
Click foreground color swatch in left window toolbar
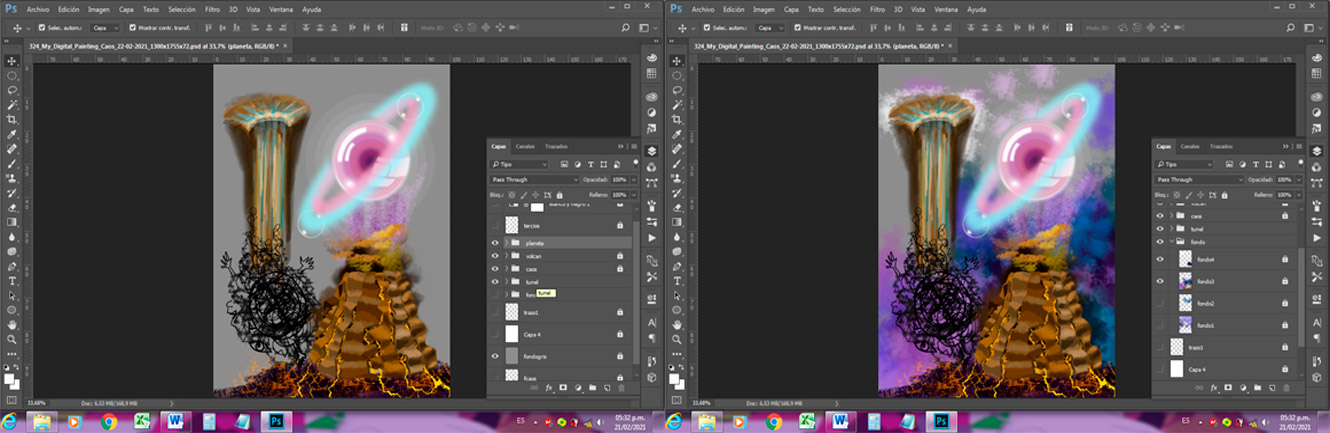tap(10, 378)
